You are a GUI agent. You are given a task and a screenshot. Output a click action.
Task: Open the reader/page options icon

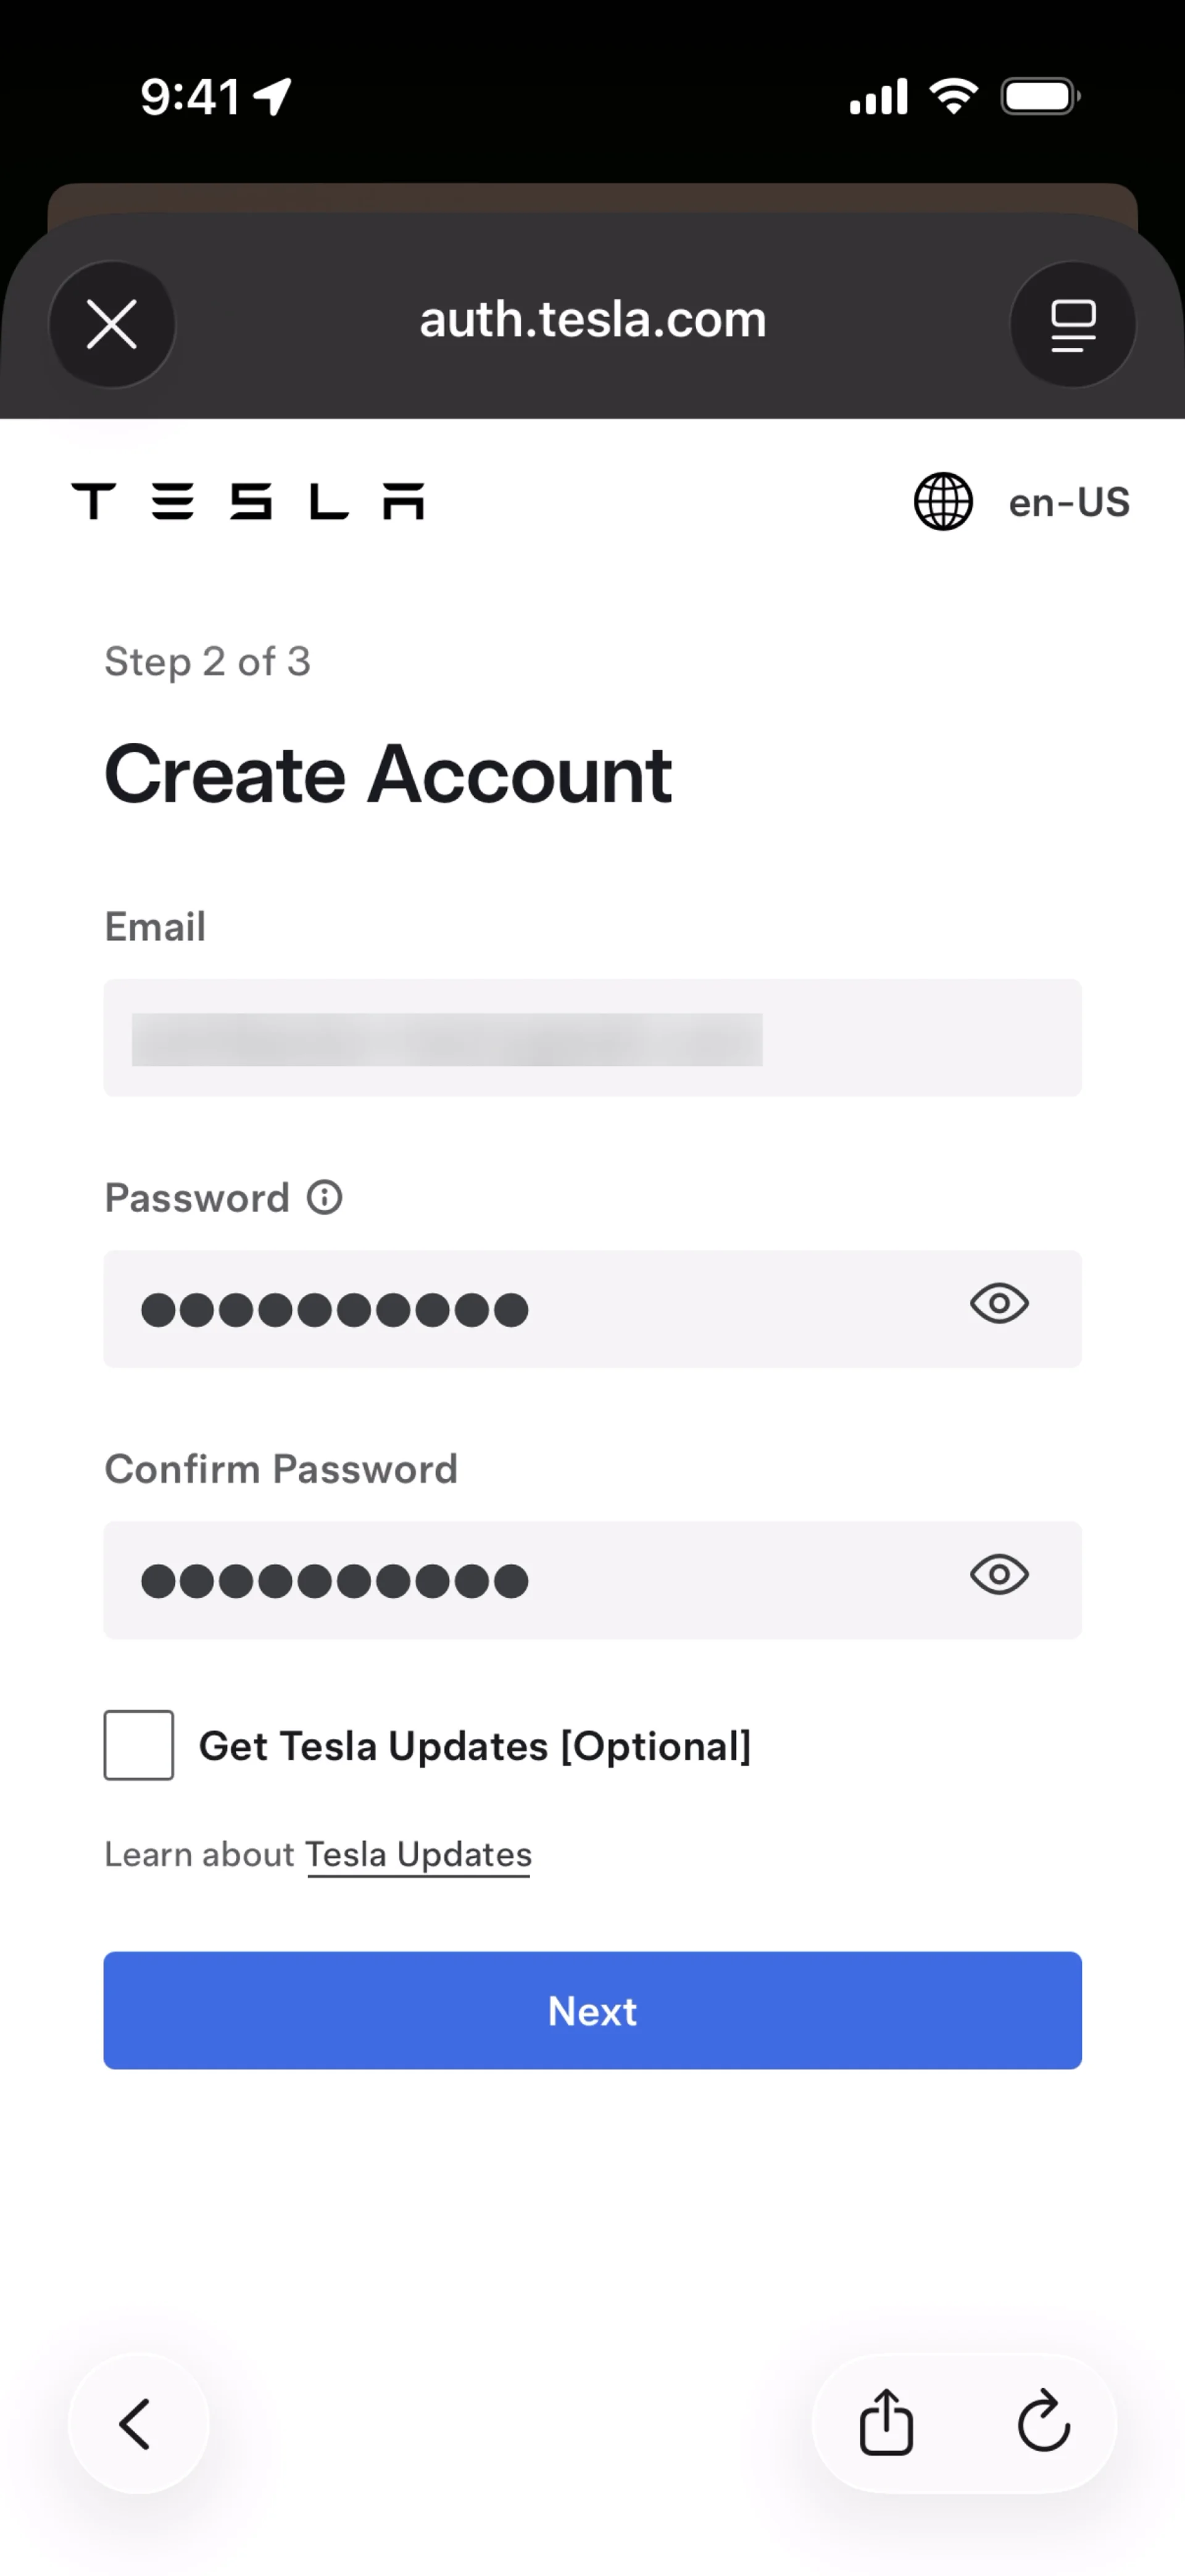pos(1073,325)
